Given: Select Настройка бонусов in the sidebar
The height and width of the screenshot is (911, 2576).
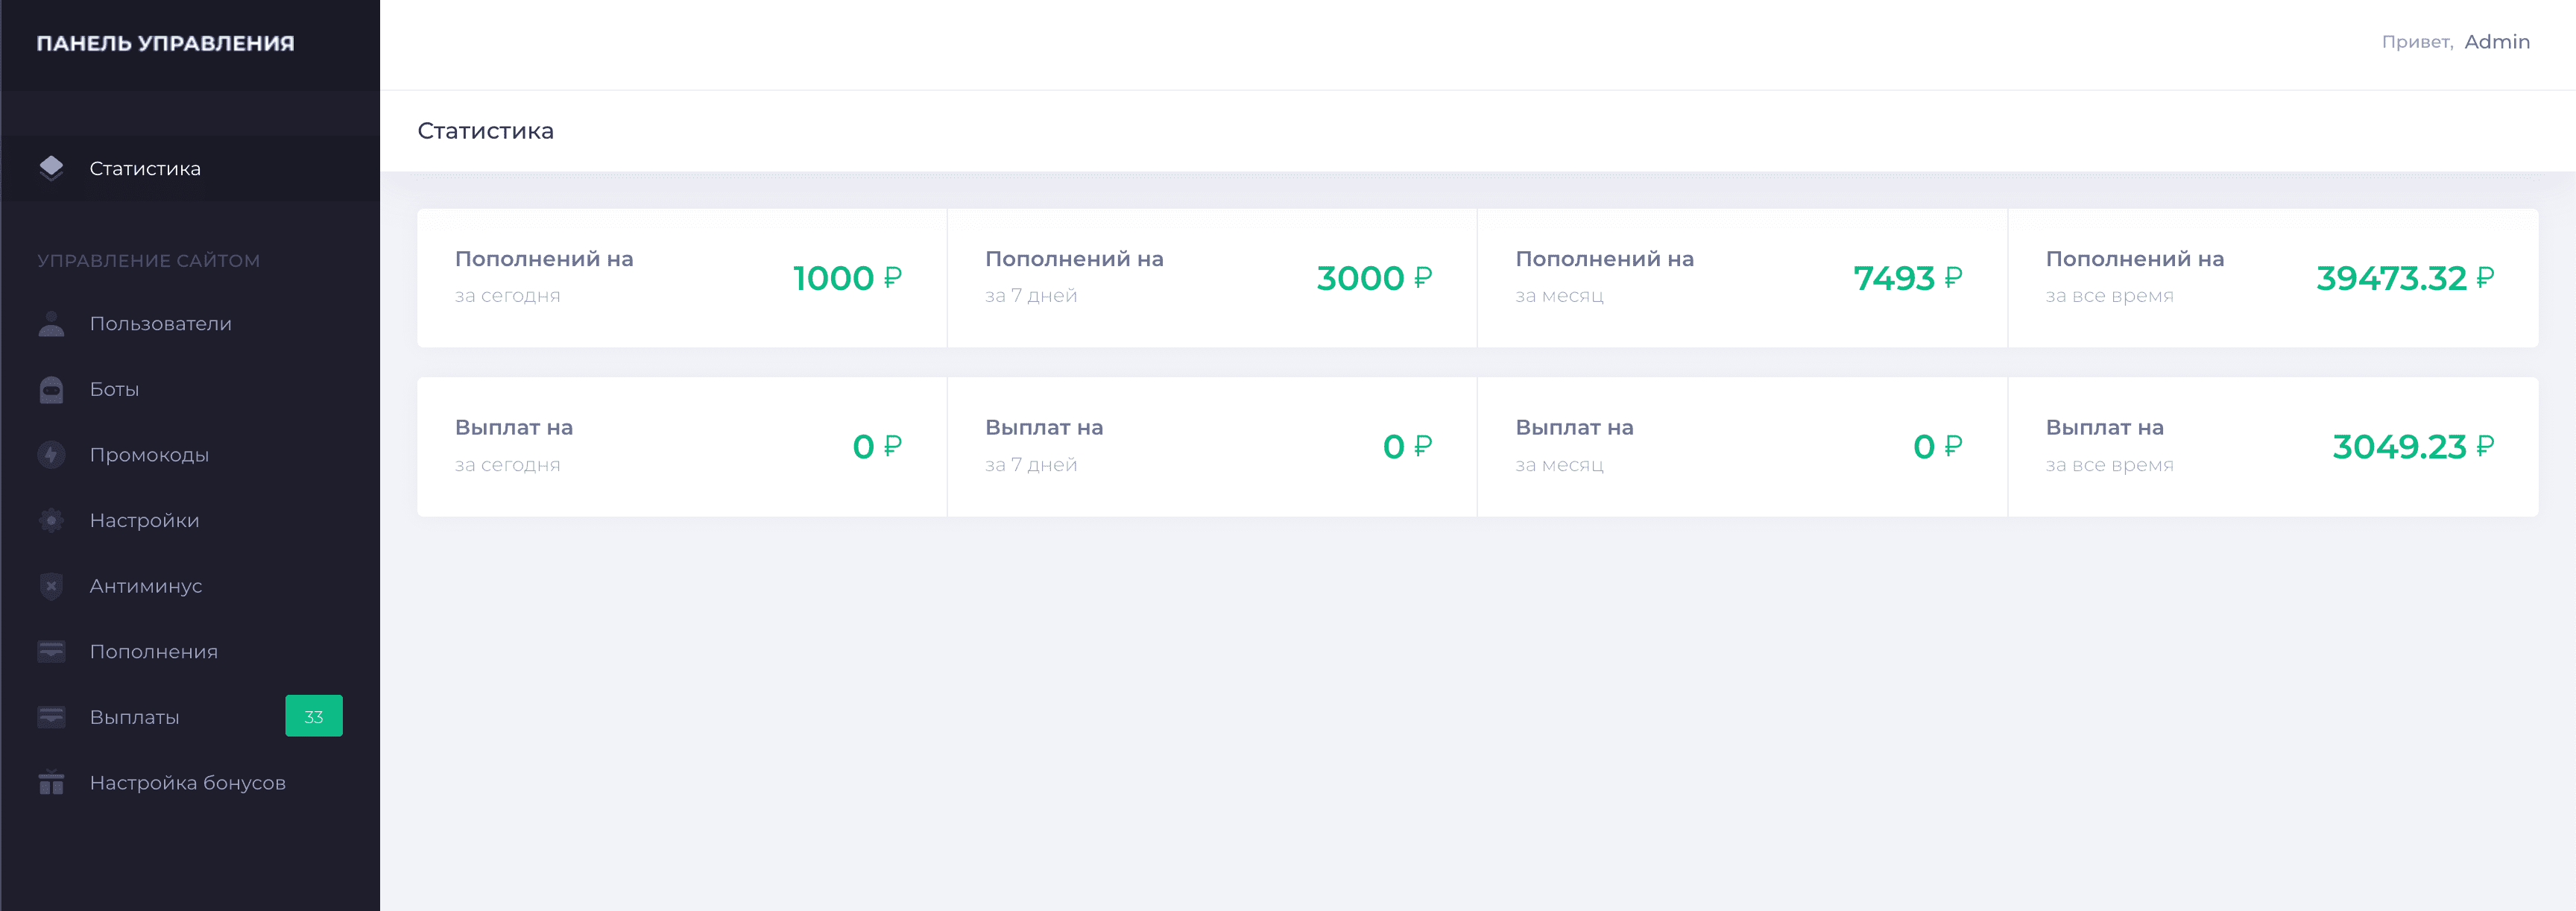Looking at the screenshot, I should (x=187, y=783).
